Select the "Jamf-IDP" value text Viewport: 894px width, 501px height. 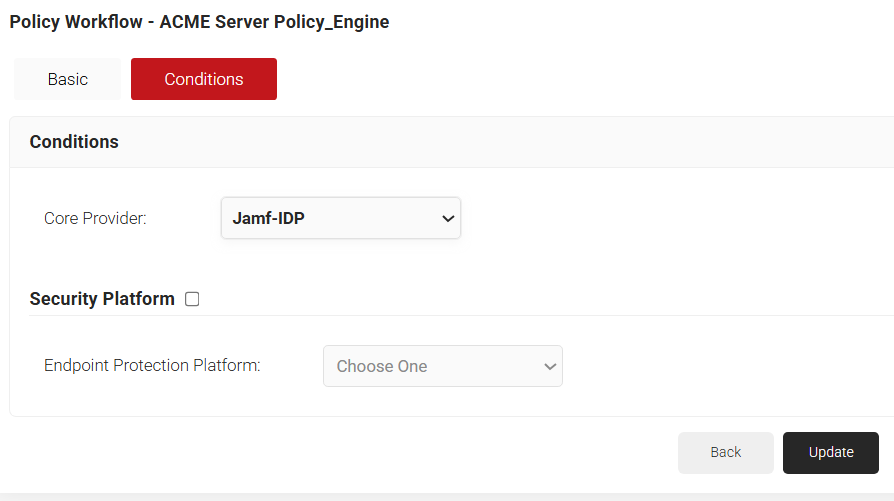coord(268,218)
